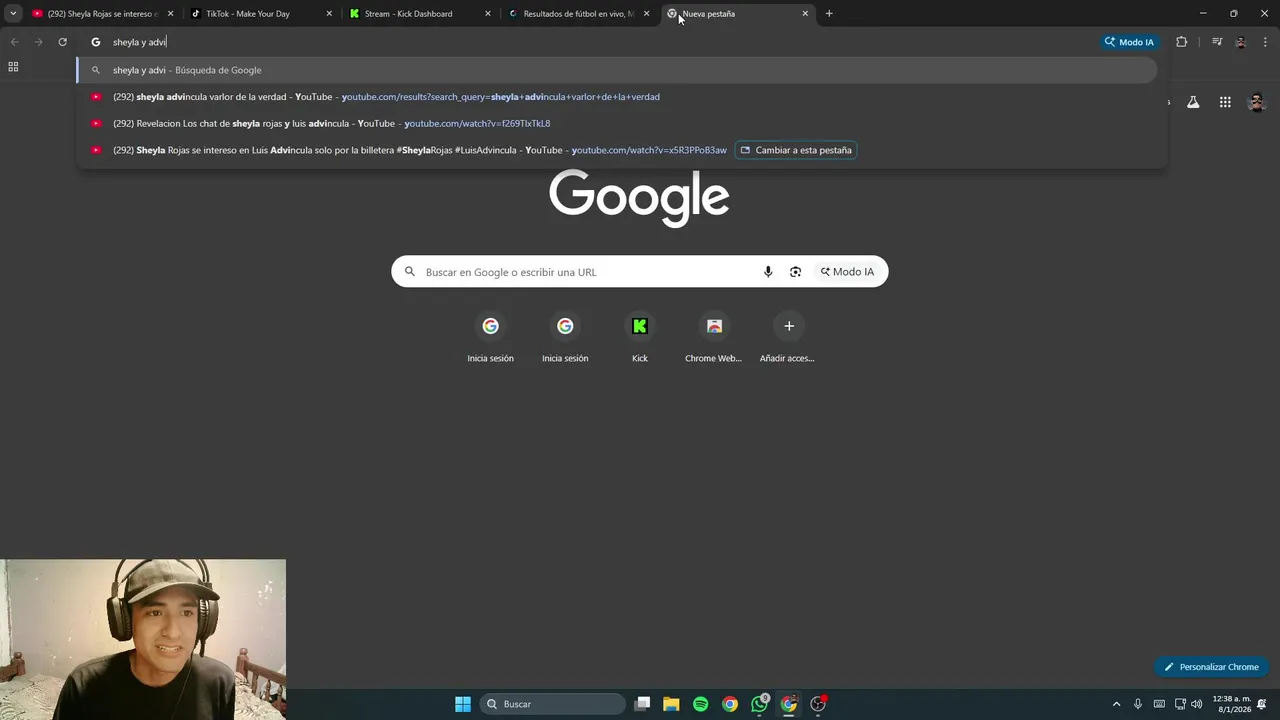Open 'sheyla advincula varlor de la verdad' suggestion
The height and width of the screenshot is (720, 1280).
pos(617,97)
